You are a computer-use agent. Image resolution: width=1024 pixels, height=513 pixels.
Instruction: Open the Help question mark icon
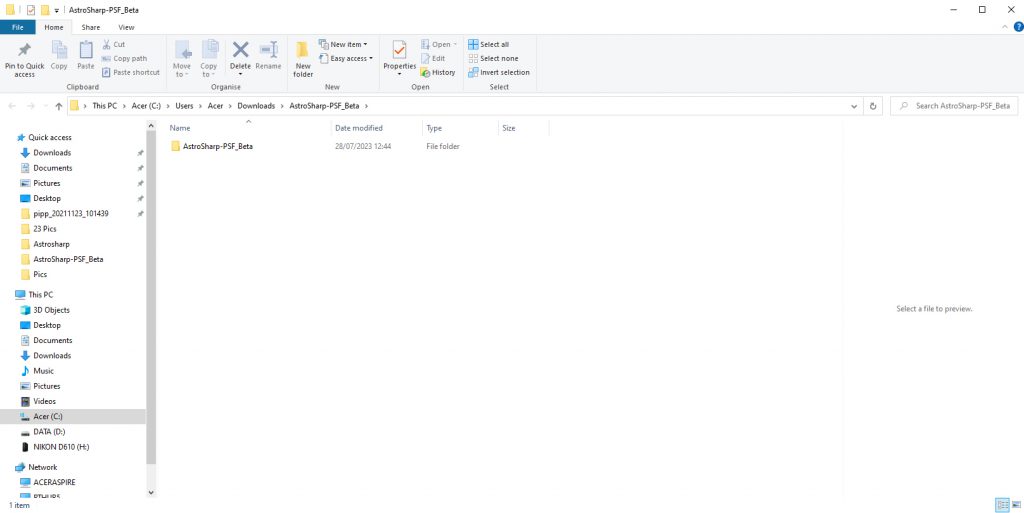[x=1018, y=27]
